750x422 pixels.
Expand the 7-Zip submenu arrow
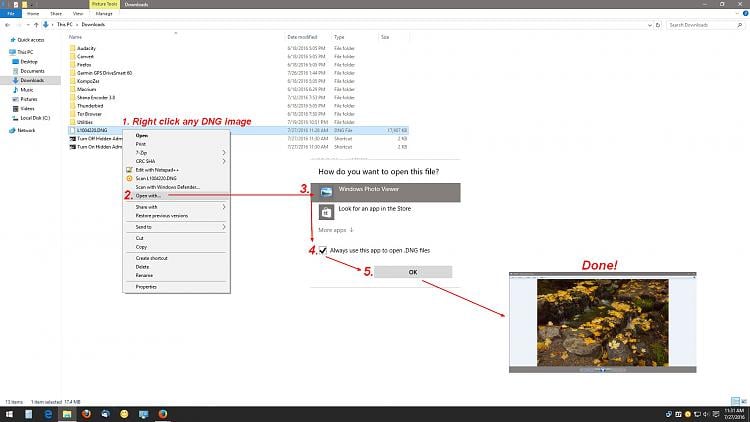click(223, 153)
